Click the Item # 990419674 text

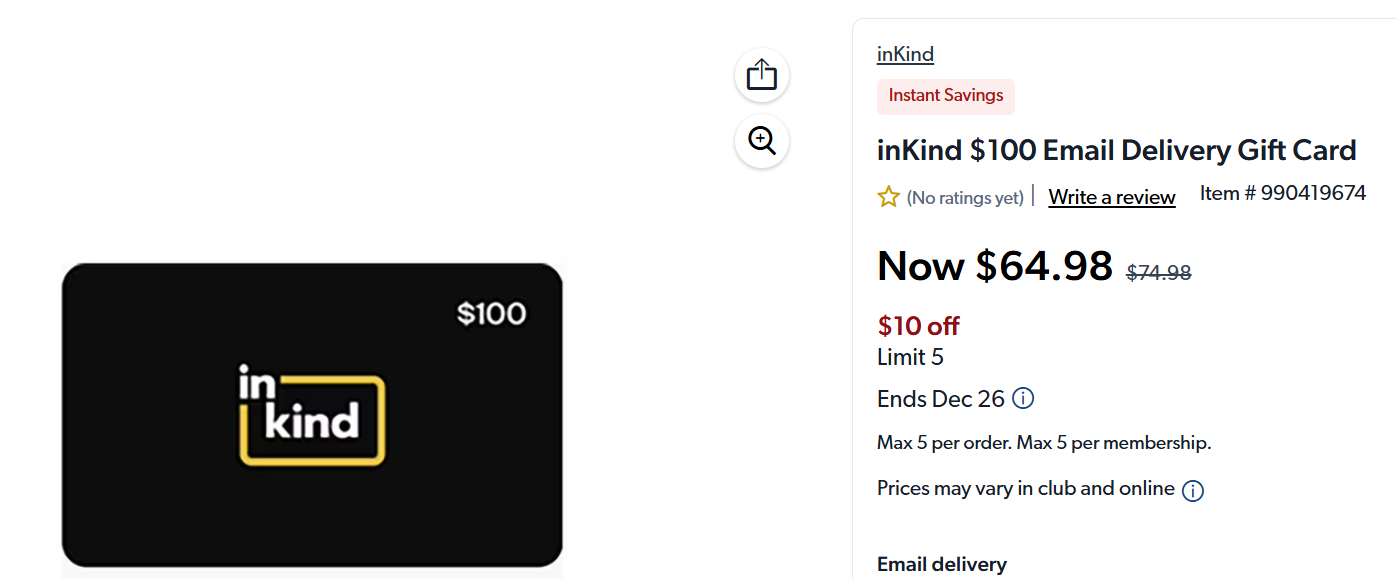coord(1282,193)
